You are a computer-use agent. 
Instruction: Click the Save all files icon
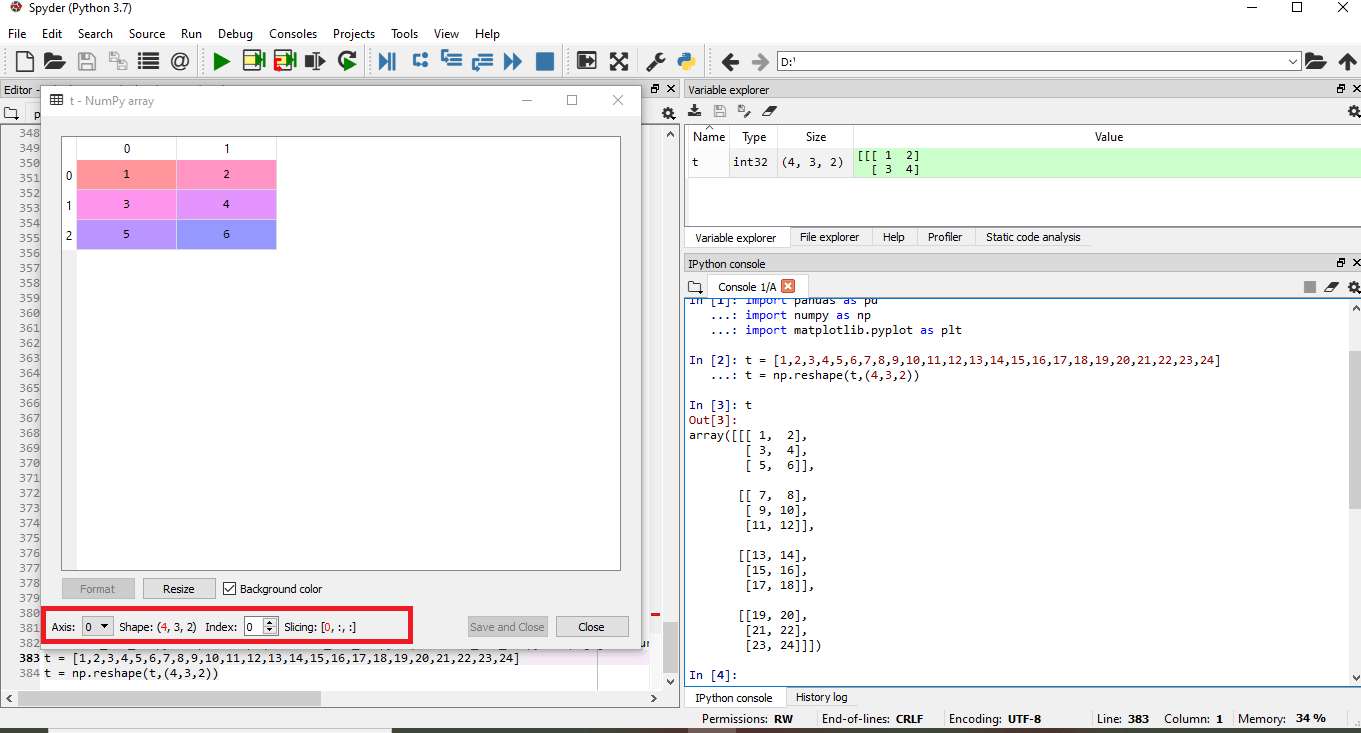click(x=118, y=62)
